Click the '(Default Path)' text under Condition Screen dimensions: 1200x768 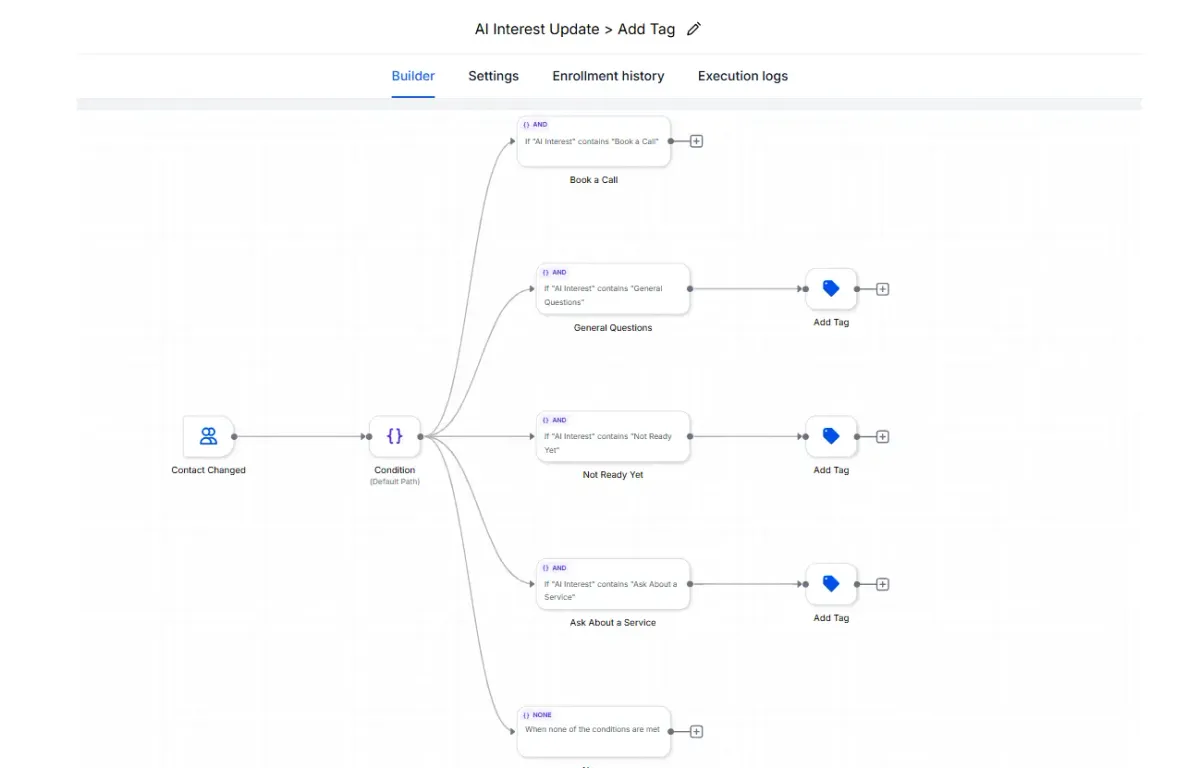(394, 482)
